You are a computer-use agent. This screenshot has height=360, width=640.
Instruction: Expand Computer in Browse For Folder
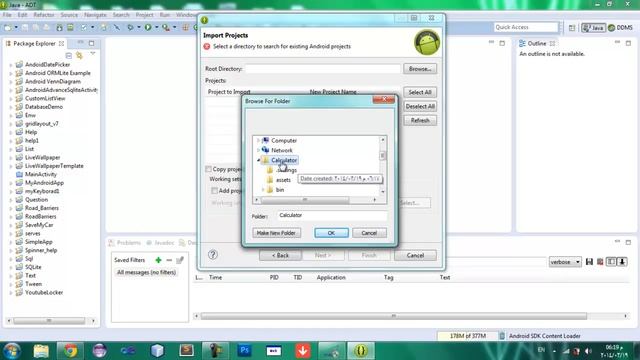coord(258,140)
